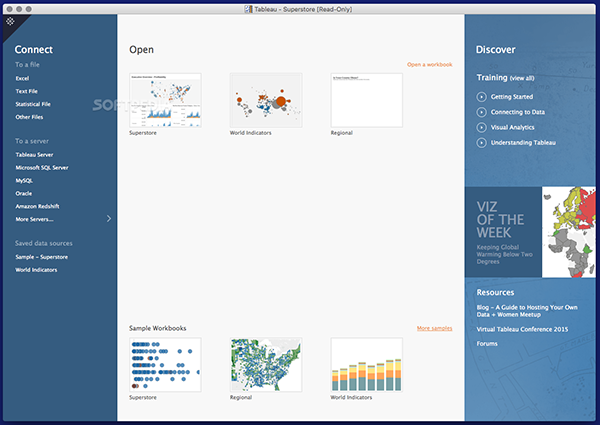Open the Superstore sample workbook thumbnail

point(165,365)
